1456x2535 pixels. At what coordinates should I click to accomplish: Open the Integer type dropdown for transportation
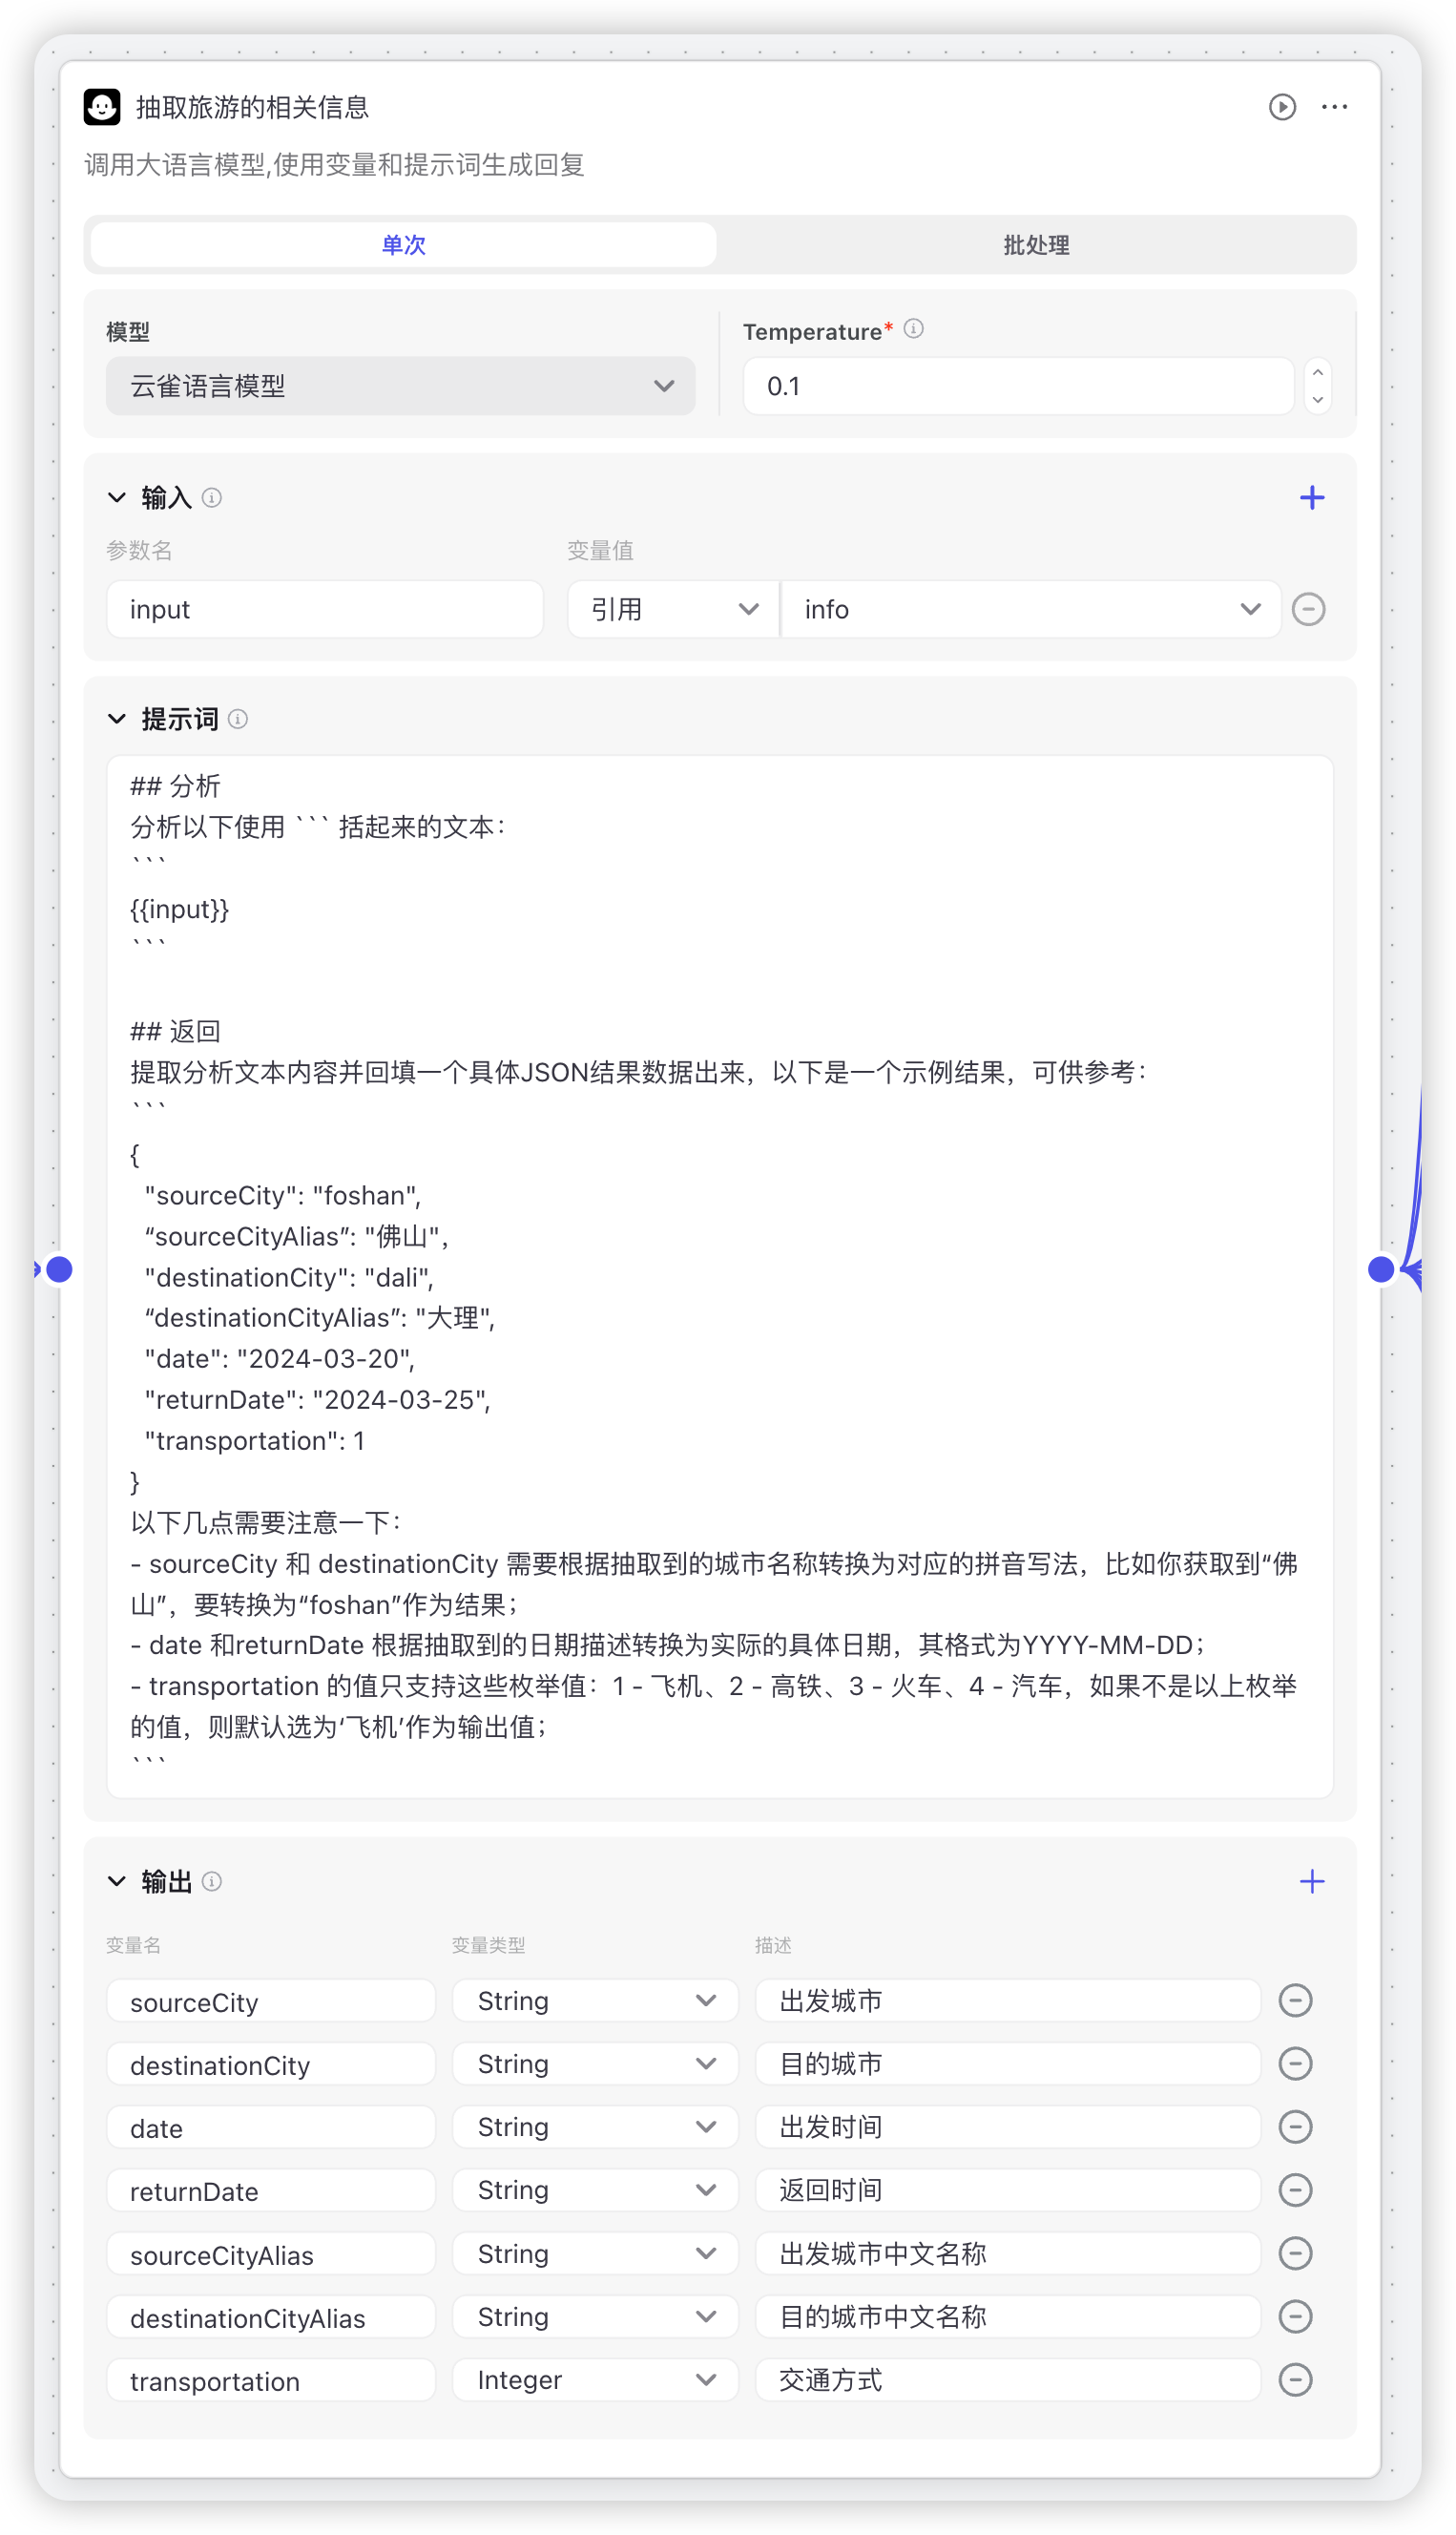tap(595, 2381)
